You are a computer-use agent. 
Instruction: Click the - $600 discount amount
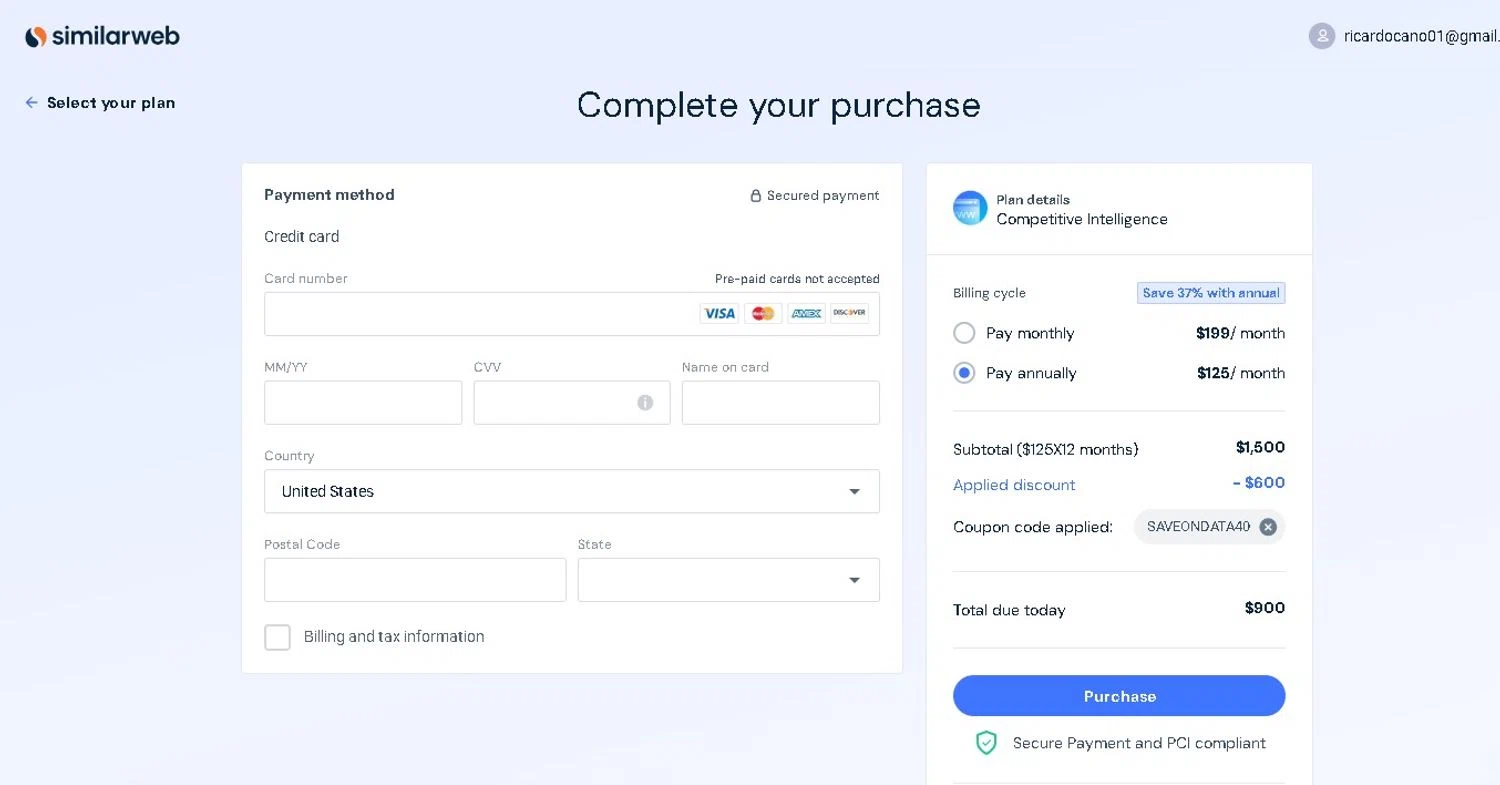coord(1259,483)
